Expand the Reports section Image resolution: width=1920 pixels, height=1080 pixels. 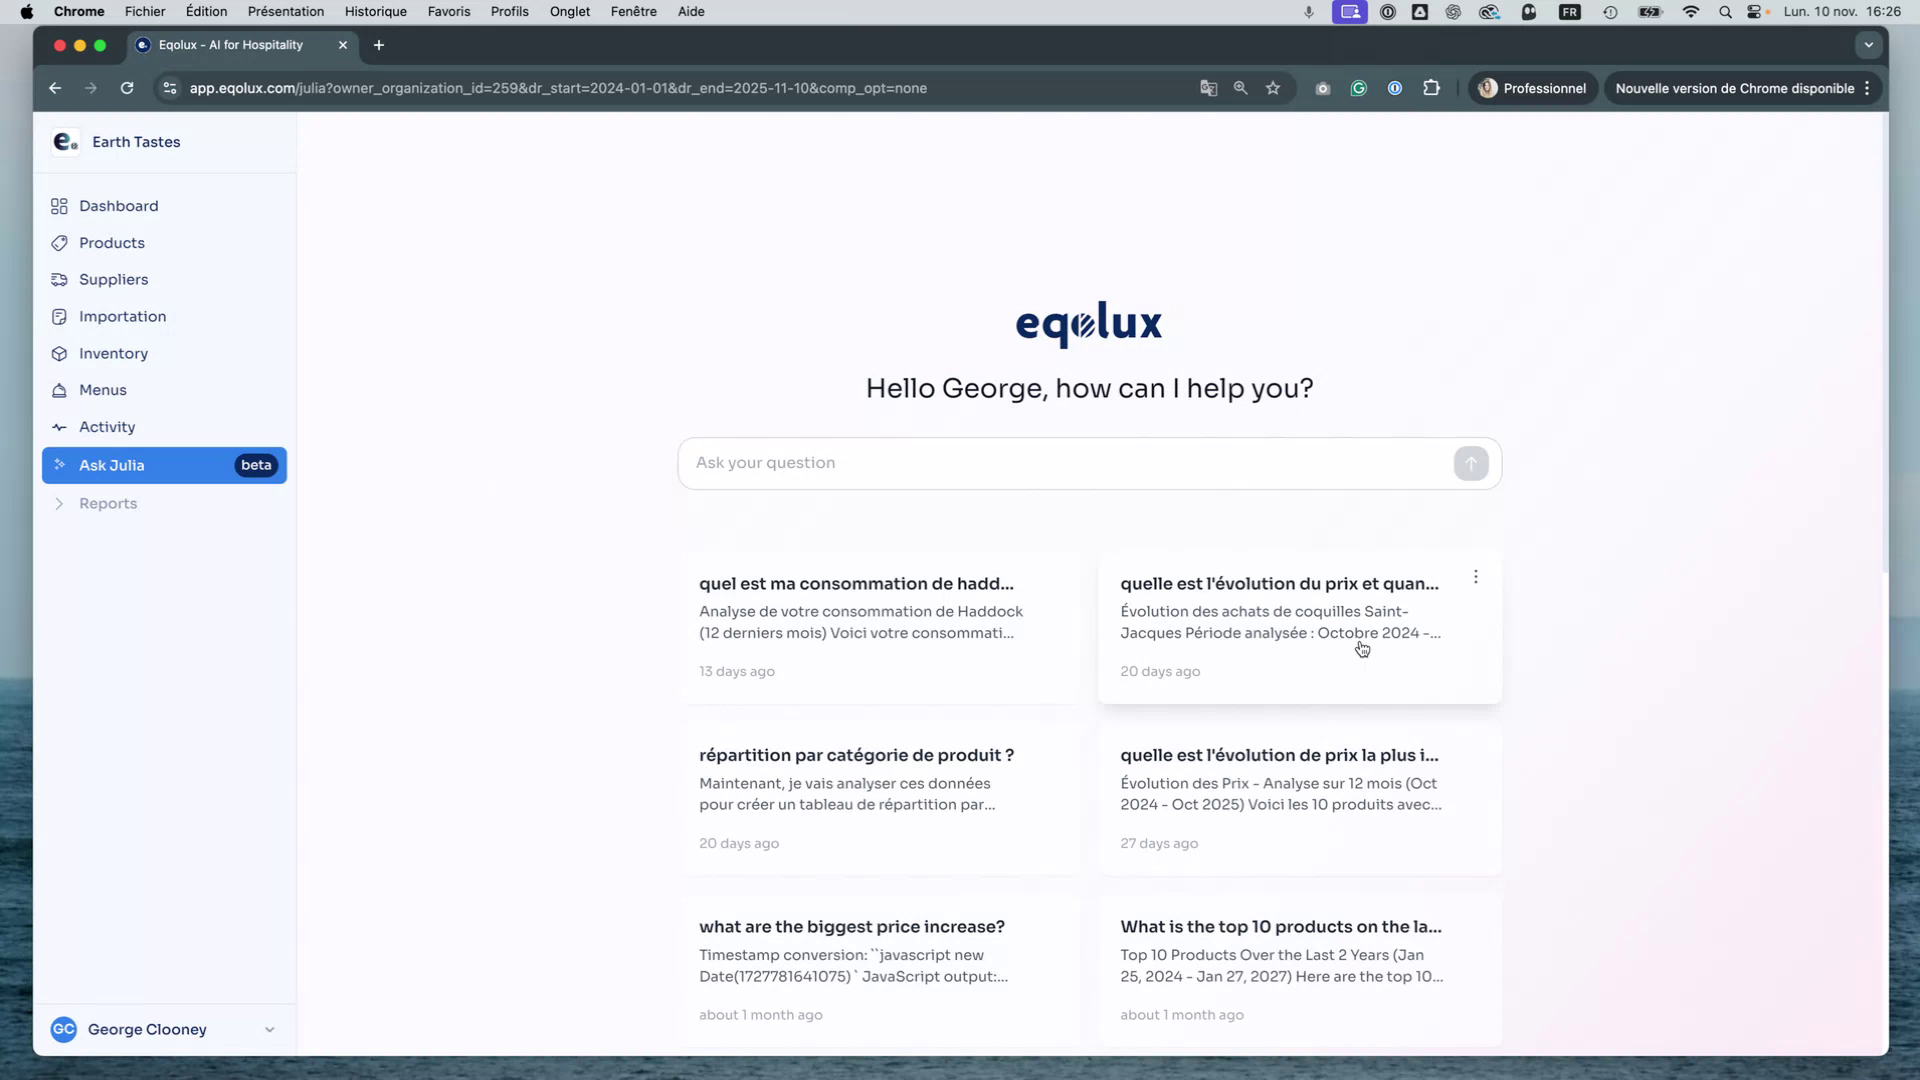click(x=108, y=503)
